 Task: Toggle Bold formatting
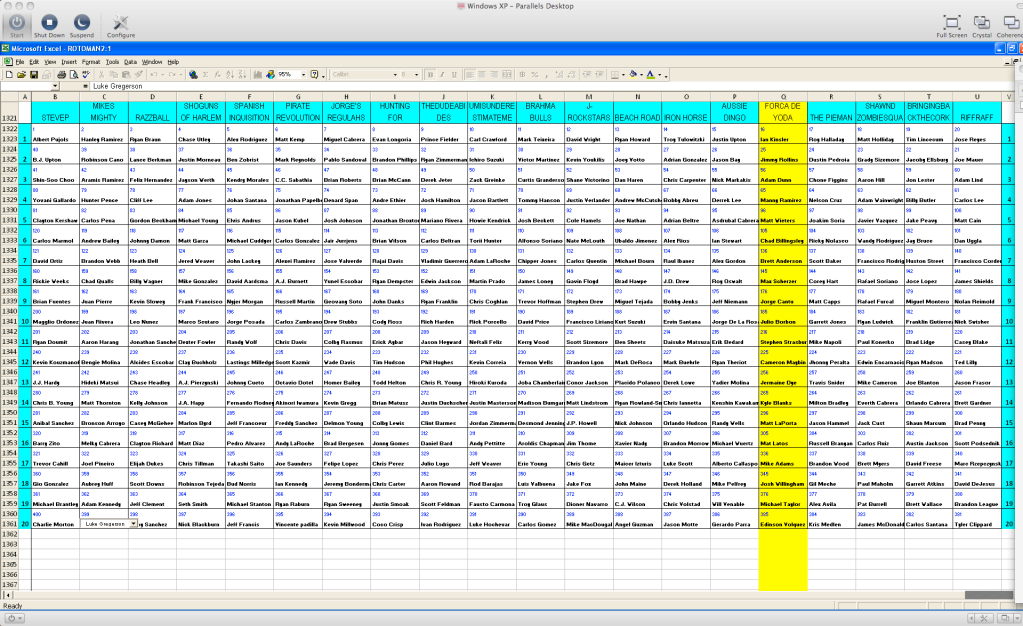pyautogui.click(x=431, y=74)
